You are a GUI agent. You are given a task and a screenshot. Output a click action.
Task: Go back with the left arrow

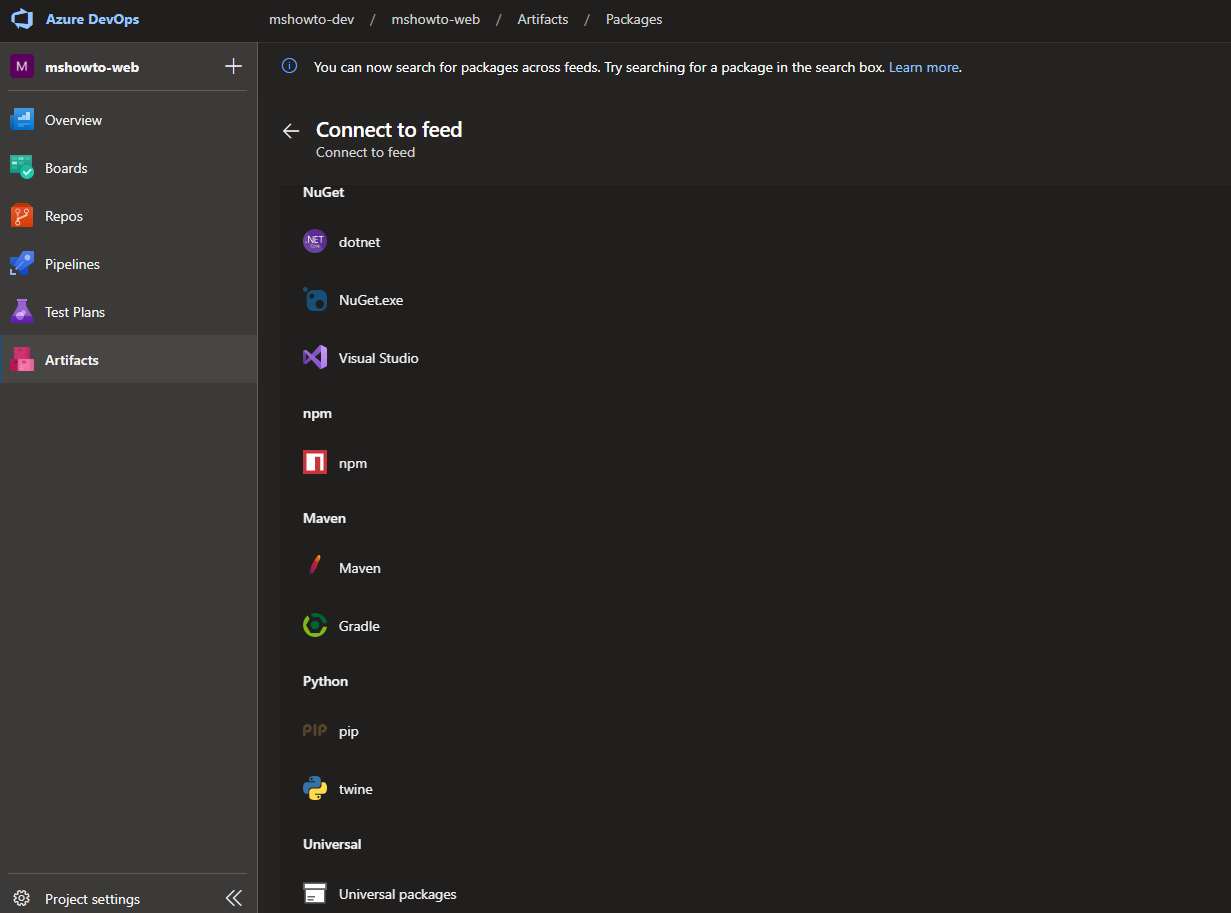pyautogui.click(x=291, y=131)
